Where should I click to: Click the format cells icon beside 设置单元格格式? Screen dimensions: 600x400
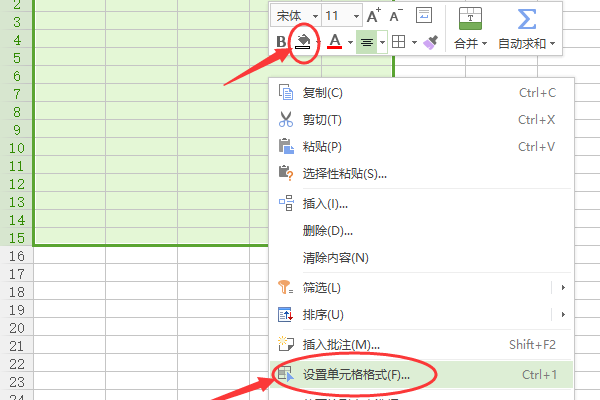(x=285, y=374)
